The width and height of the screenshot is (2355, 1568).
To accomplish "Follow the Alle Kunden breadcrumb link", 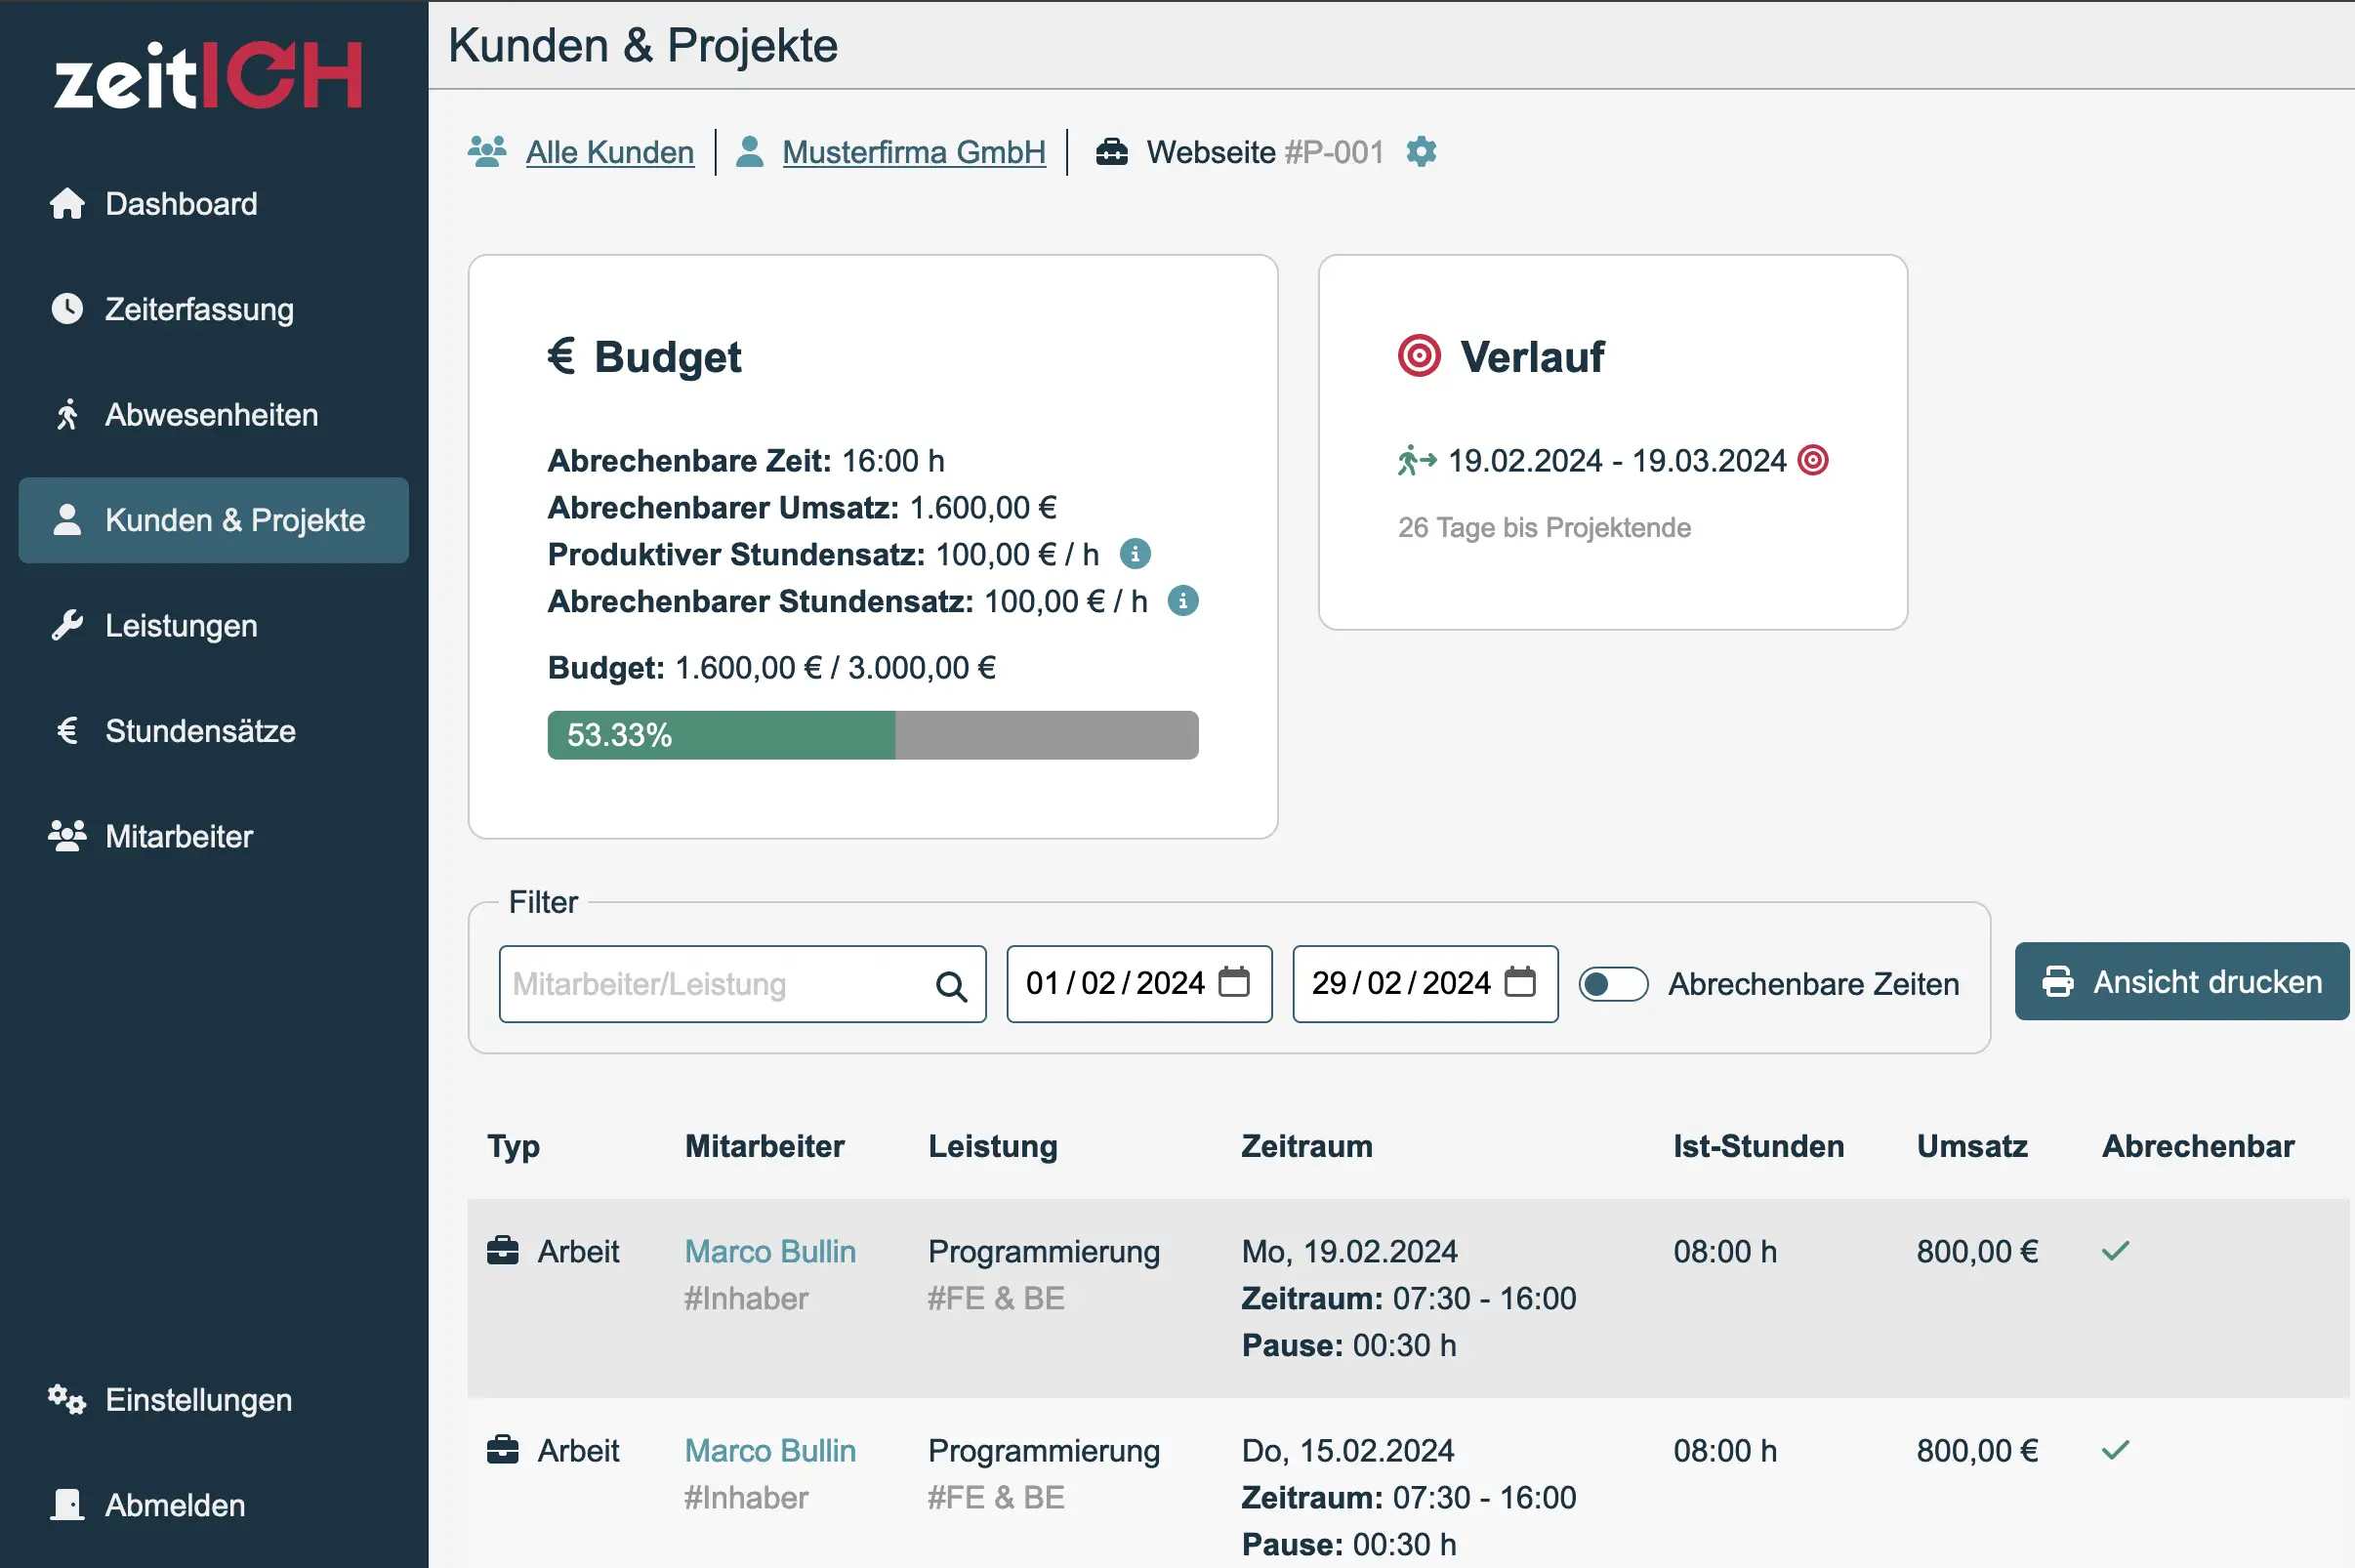I will [610, 152].
